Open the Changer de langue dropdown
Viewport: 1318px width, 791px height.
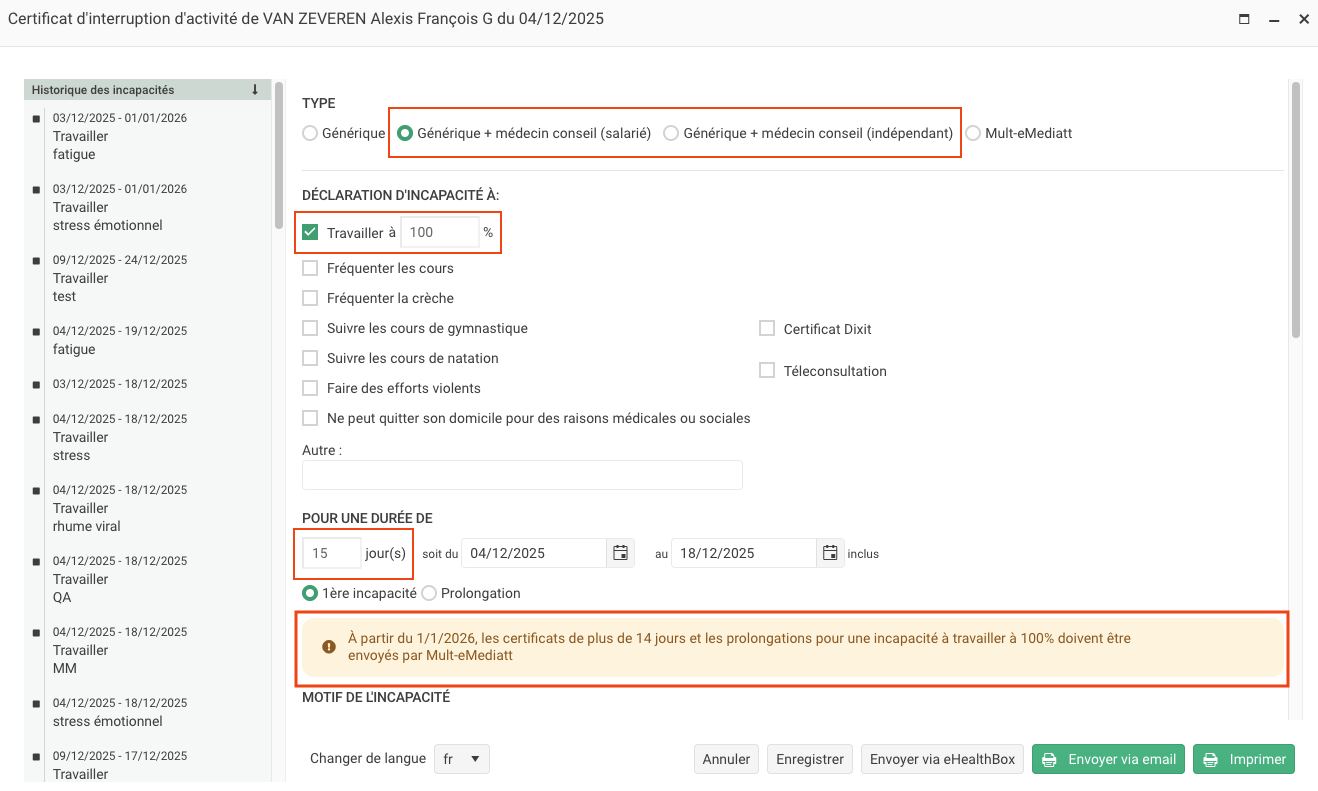coord(461,759)
